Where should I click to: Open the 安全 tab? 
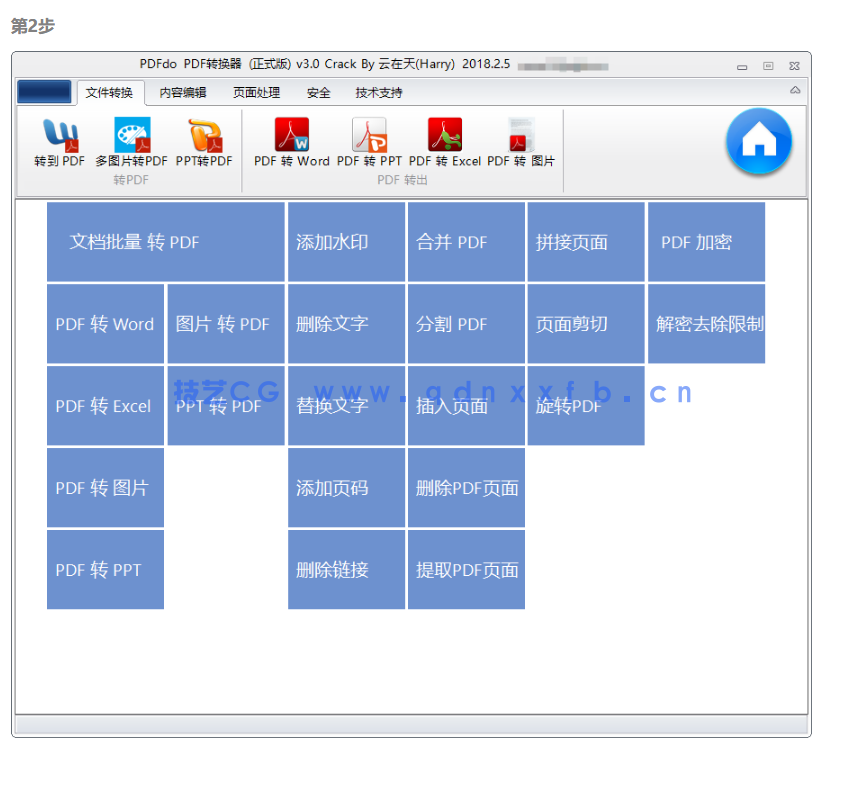pyautogui.click(x=318, y=91)
